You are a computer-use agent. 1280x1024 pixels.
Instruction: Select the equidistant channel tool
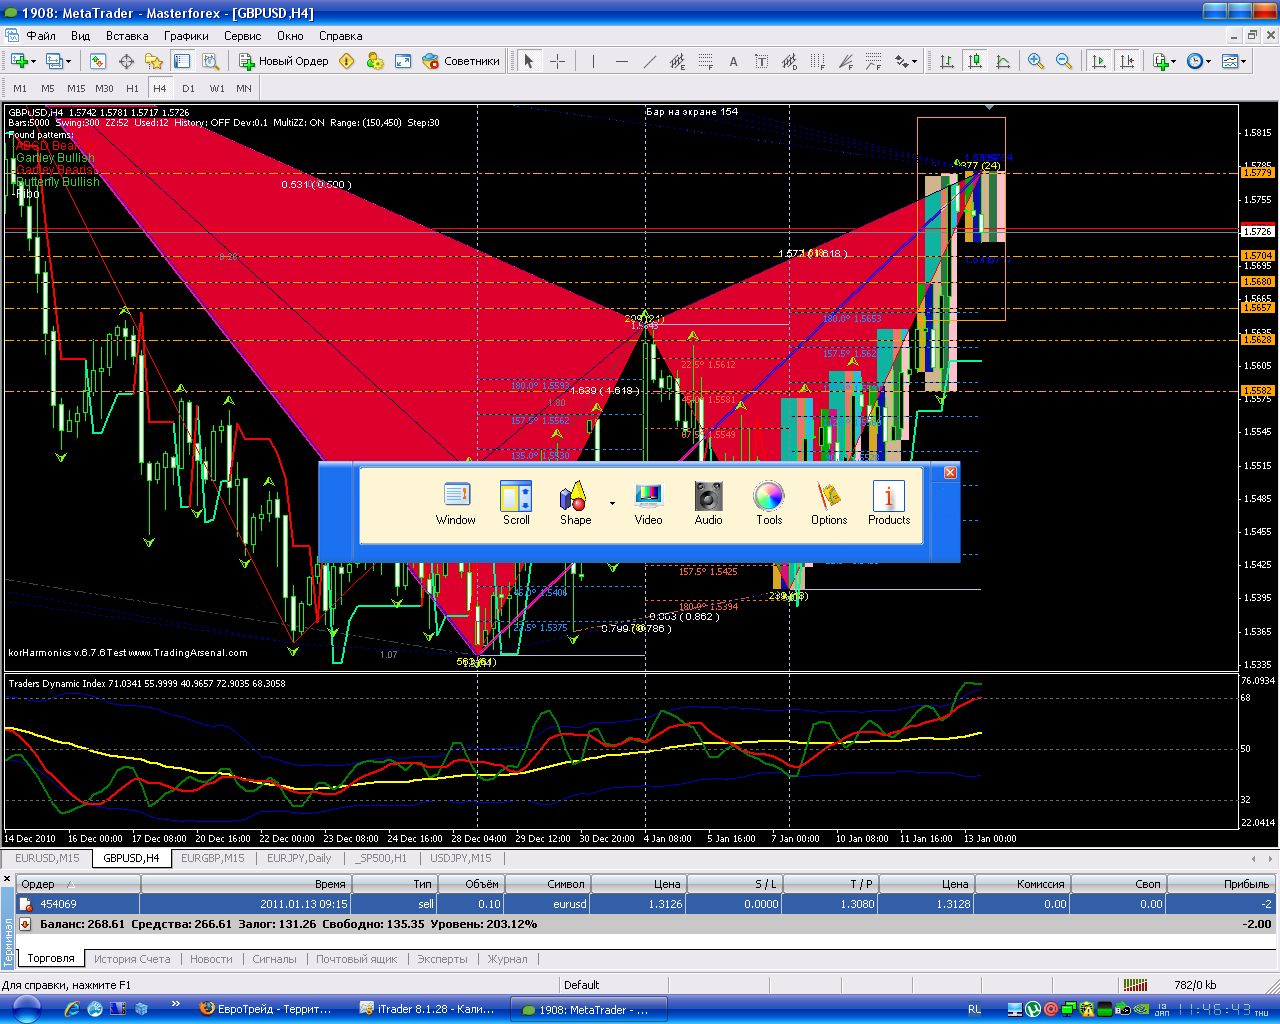pos(677,61)
